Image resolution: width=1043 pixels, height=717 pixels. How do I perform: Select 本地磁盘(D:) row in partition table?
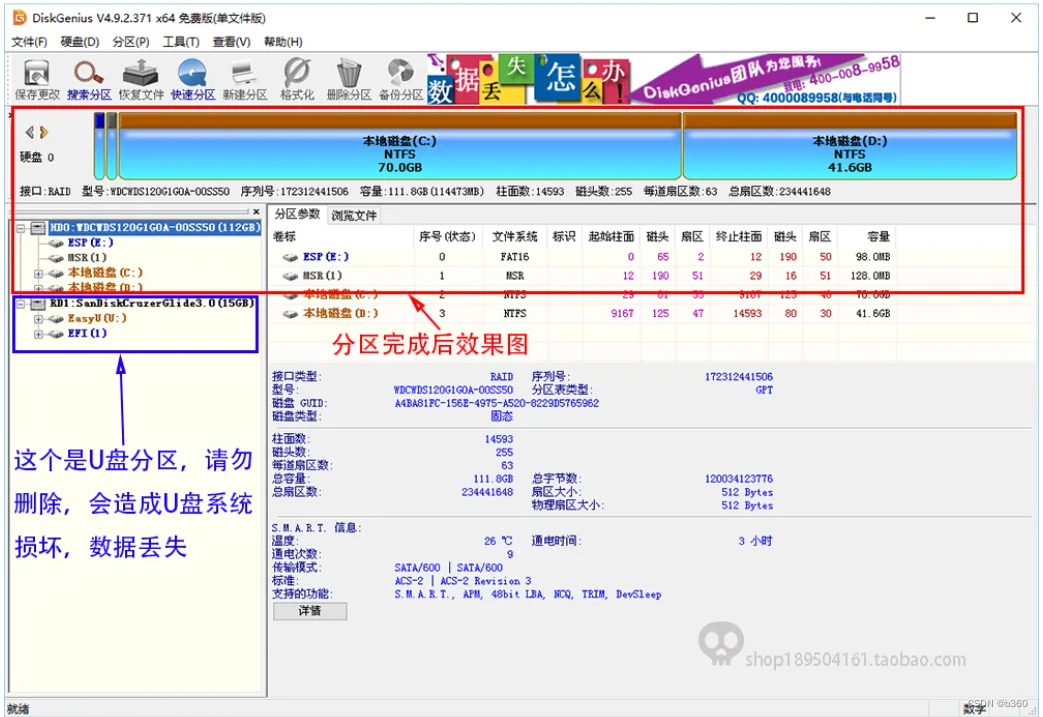point(585,313)
